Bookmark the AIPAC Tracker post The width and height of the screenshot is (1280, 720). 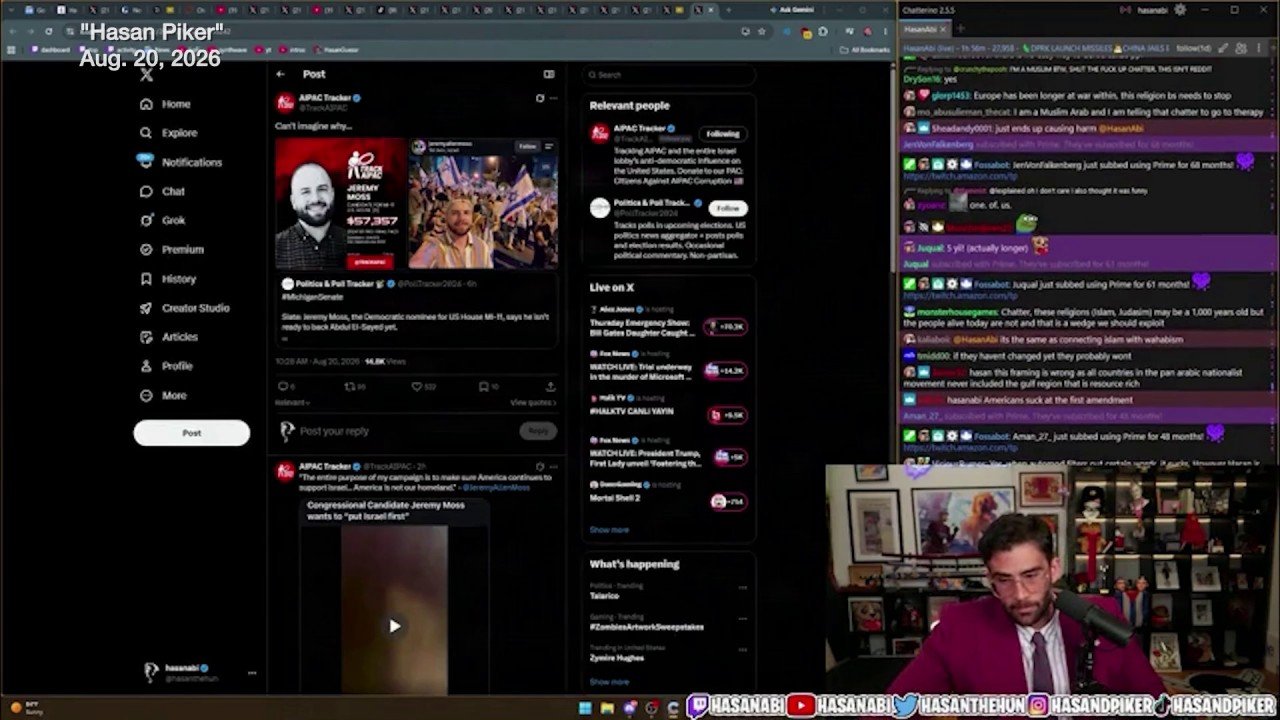(483, 386)
